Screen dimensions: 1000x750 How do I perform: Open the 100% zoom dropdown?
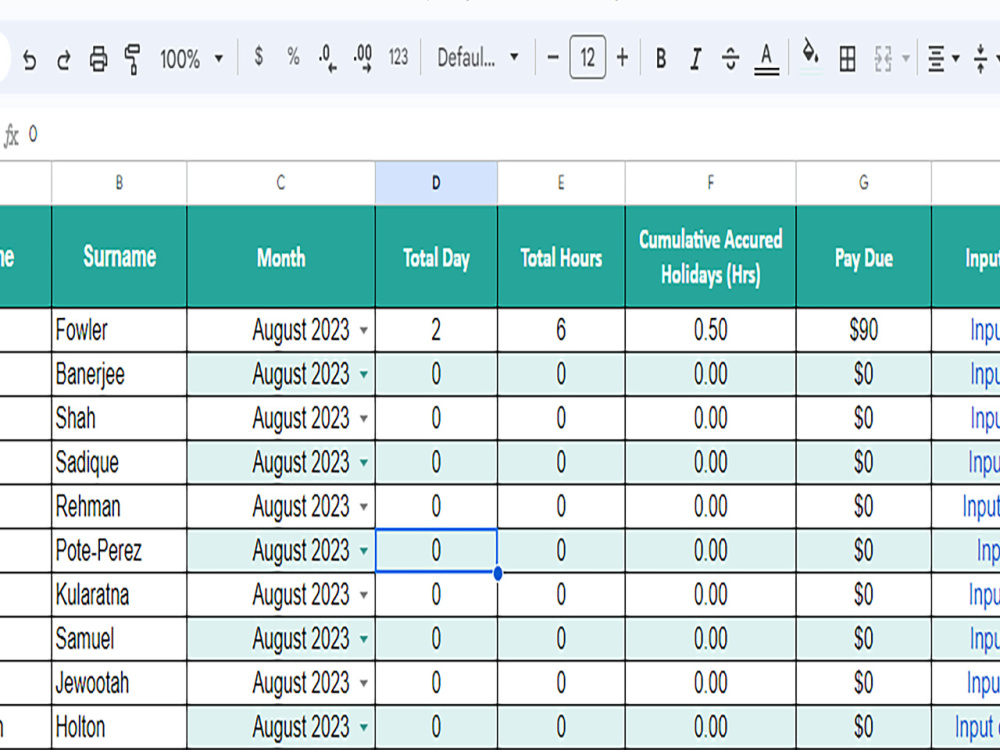pyautogui.click(x=191, y=59)
